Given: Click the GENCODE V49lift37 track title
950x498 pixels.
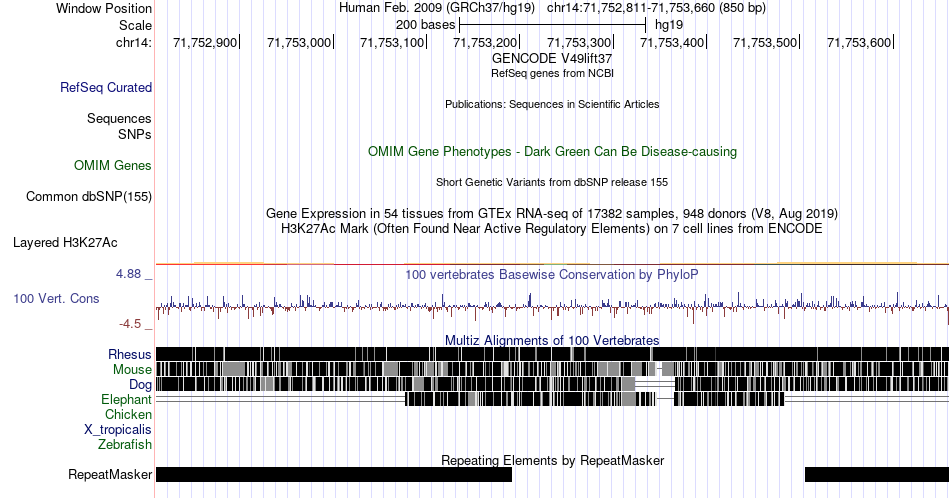Looking at the screenshot, I should pos(552,58).
